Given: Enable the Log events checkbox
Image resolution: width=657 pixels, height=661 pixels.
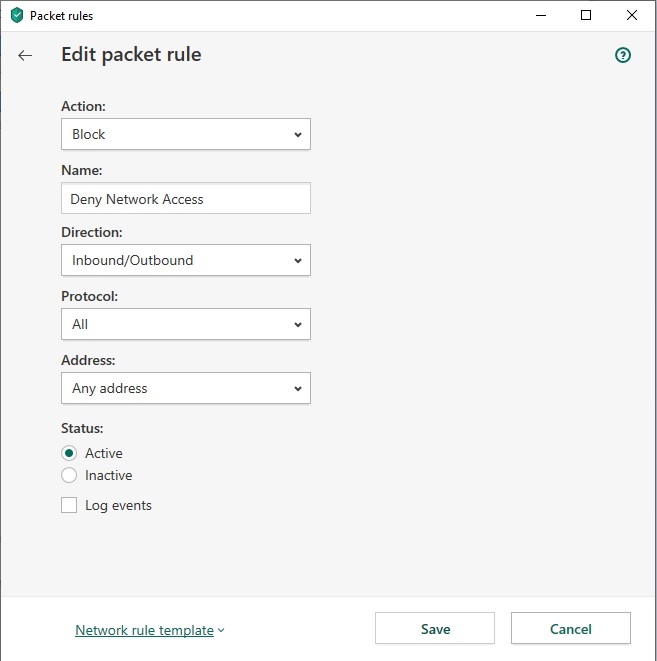Looking at the screenshot, I should tap(69, 505).
